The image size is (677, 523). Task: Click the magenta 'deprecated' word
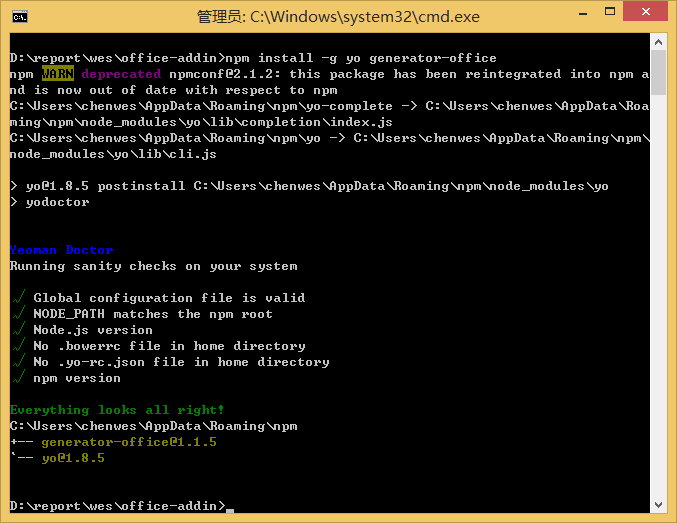coord(121,74)
